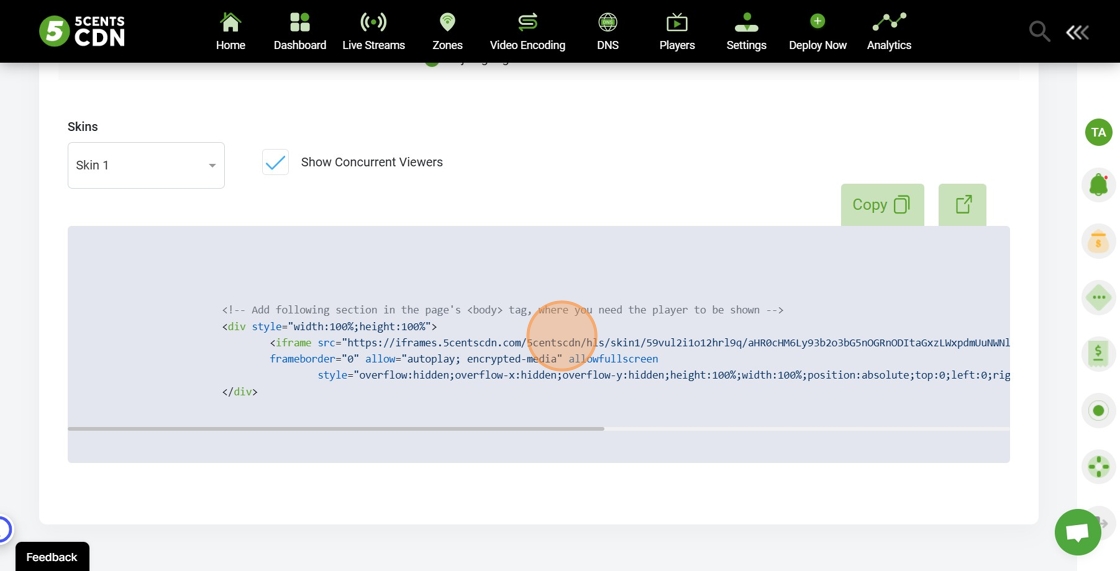
Task: Click the DNS globe icon
Action: coord(608,22)
